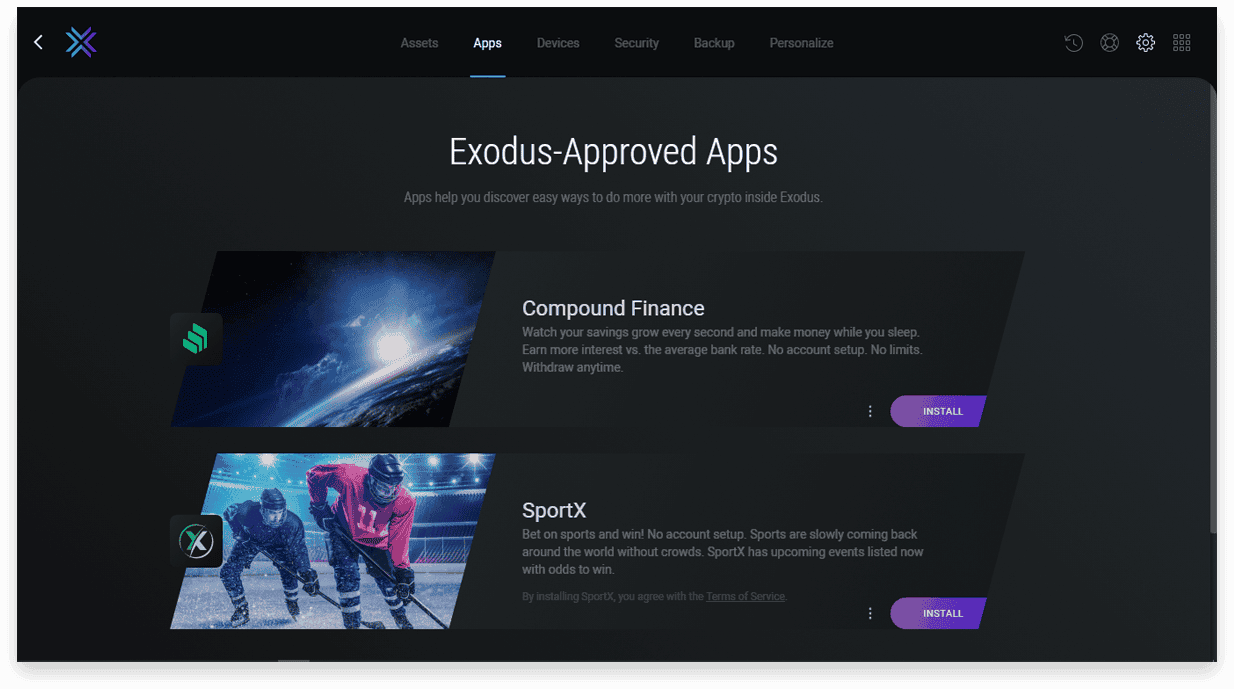1234x689 pixels.
Task: Open the Personalize tab
Action: (801, 43)
